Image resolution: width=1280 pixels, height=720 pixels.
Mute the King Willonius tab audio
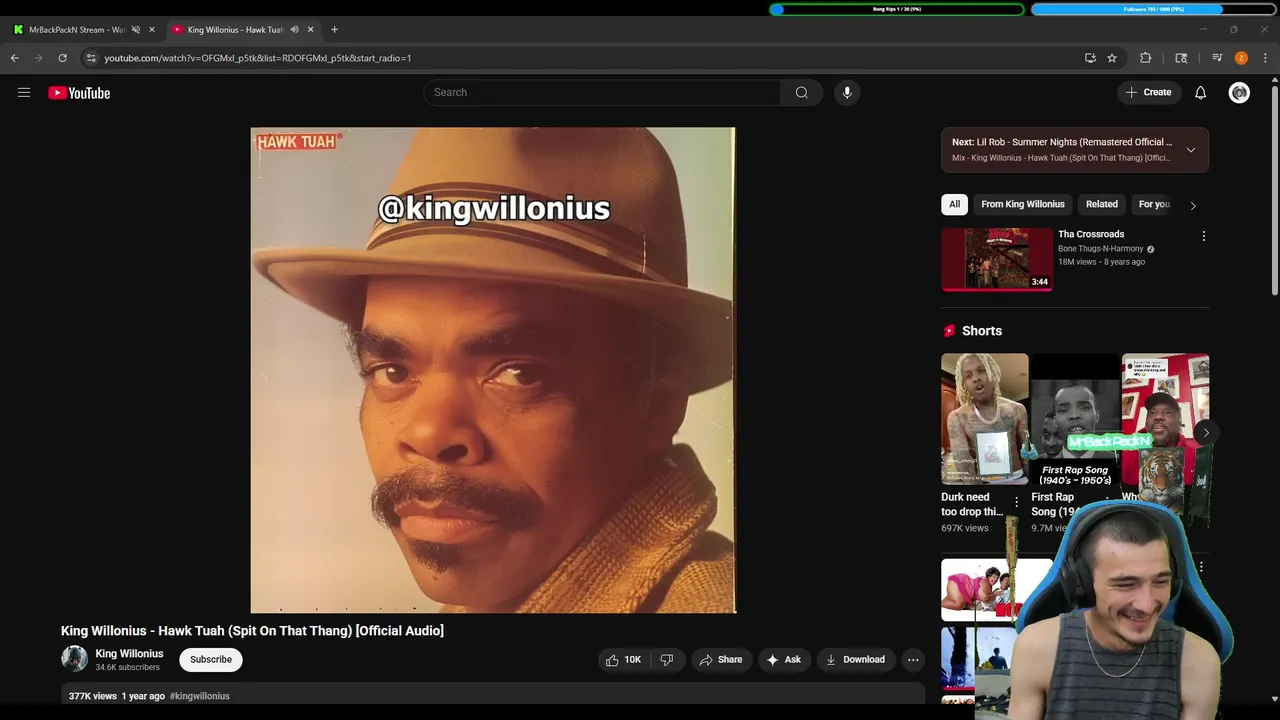pos(294,29)
